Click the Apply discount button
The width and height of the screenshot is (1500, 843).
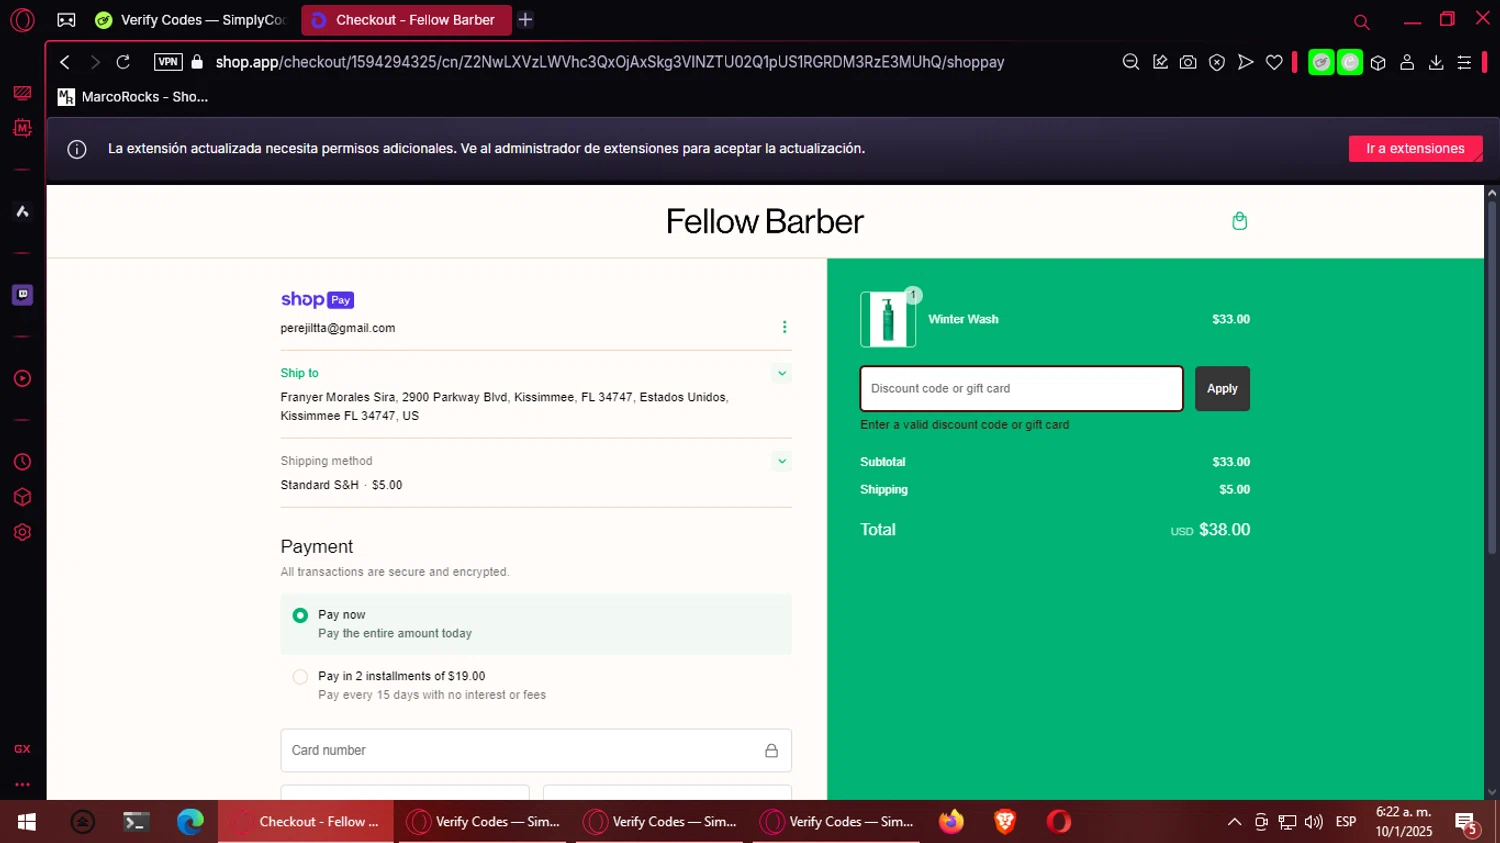(1222, 388)
